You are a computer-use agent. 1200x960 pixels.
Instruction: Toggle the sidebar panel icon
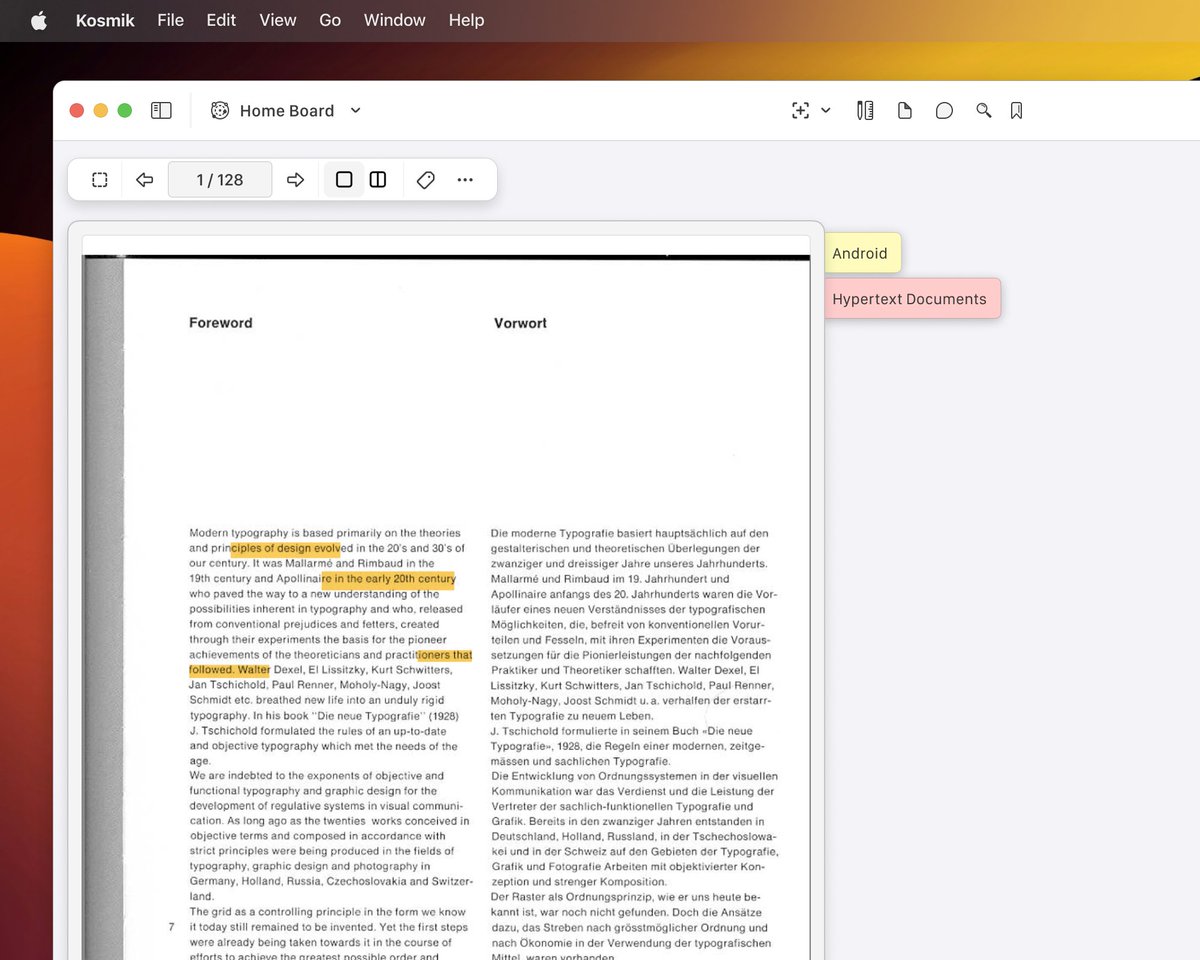click(161, 111)
